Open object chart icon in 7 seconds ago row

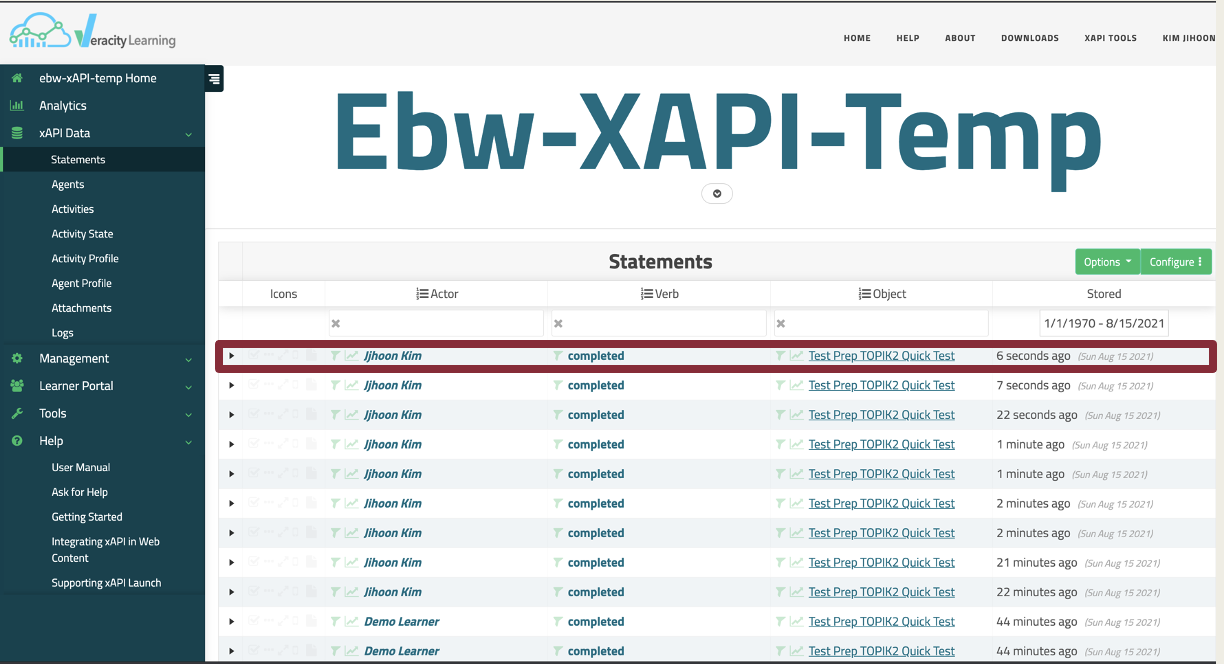tap(797, 385)
